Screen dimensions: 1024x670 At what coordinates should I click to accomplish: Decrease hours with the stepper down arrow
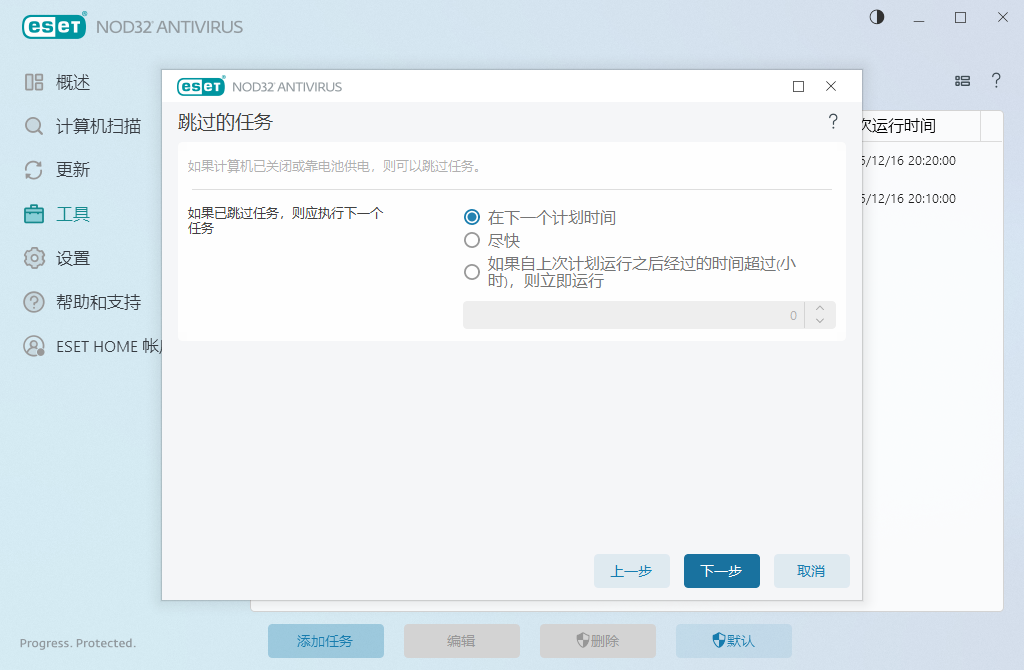click(820, 321)
